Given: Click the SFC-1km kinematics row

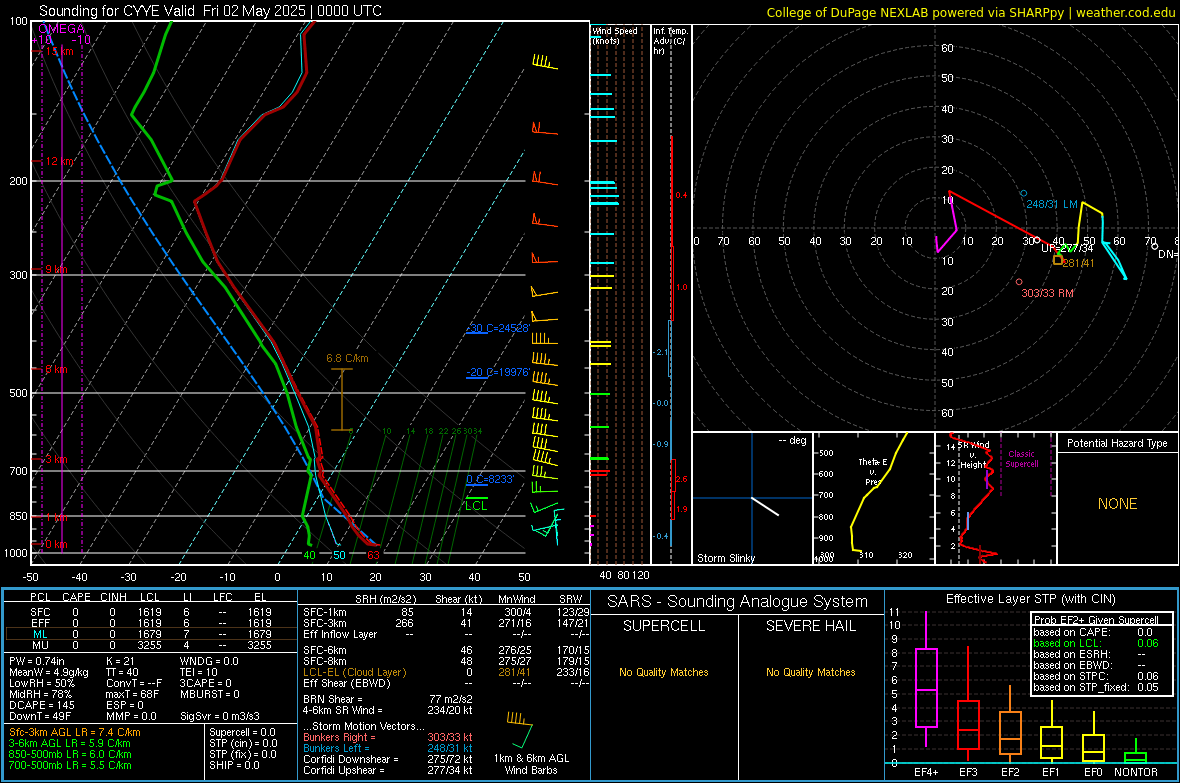Looking at the screenshot, I should point(446,612).
